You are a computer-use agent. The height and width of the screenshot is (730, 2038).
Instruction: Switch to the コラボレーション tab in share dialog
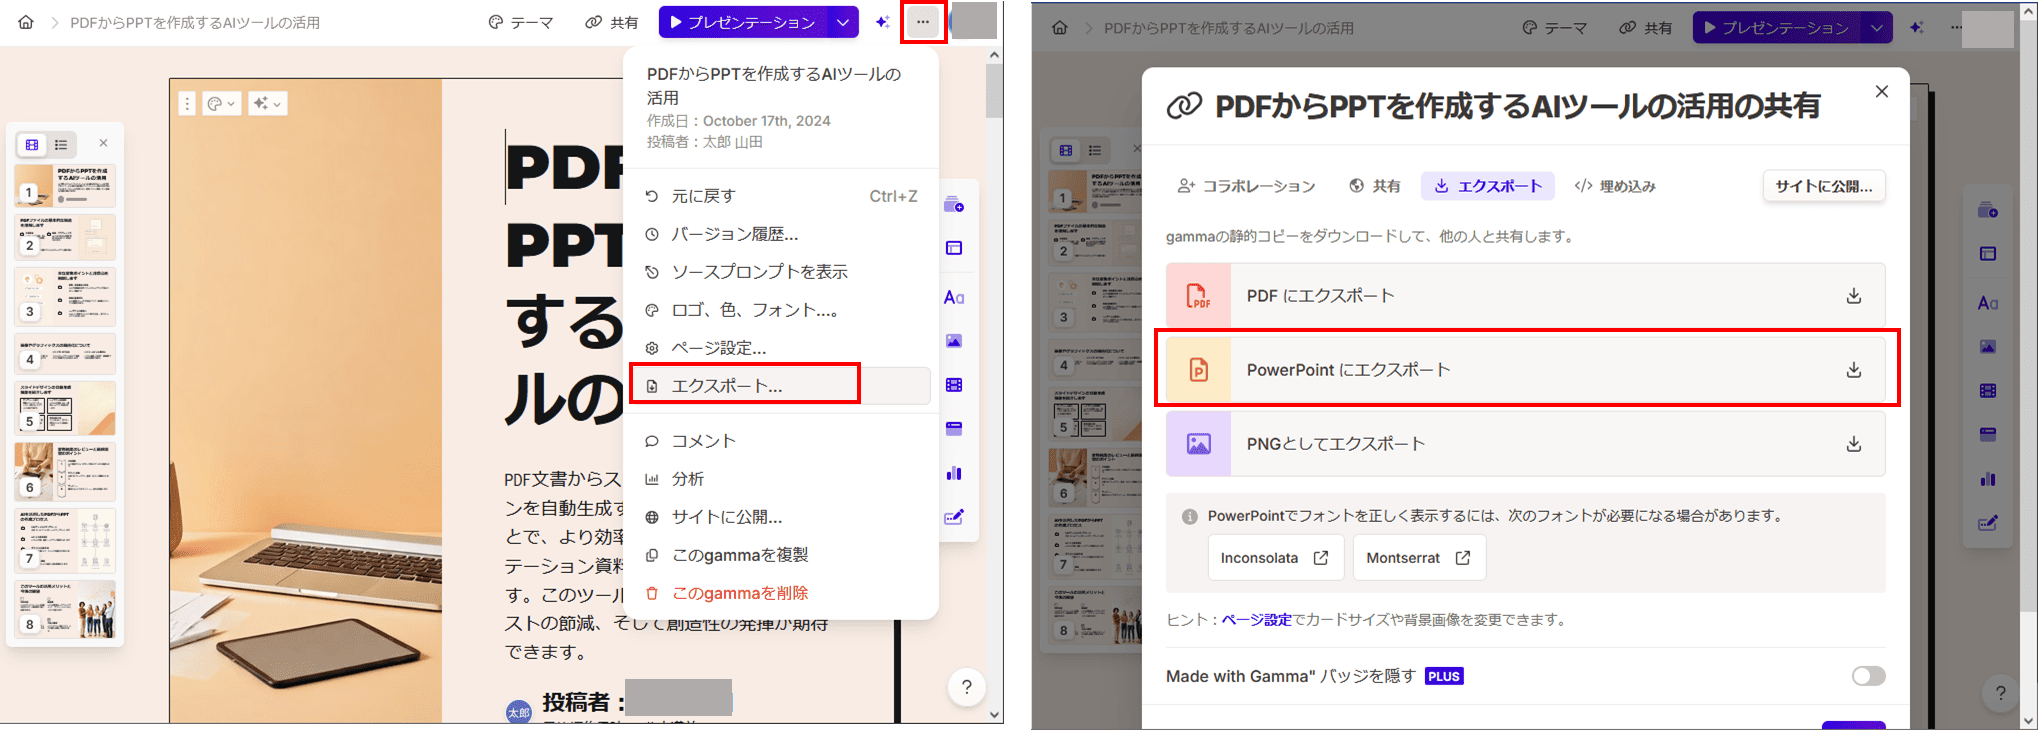coord(1246,186)
